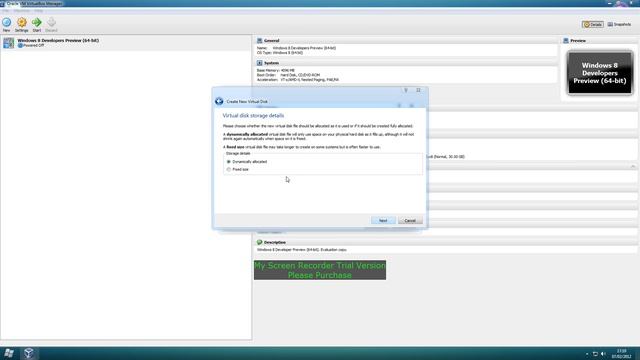Select Fixed size radio option

(229, 169)
